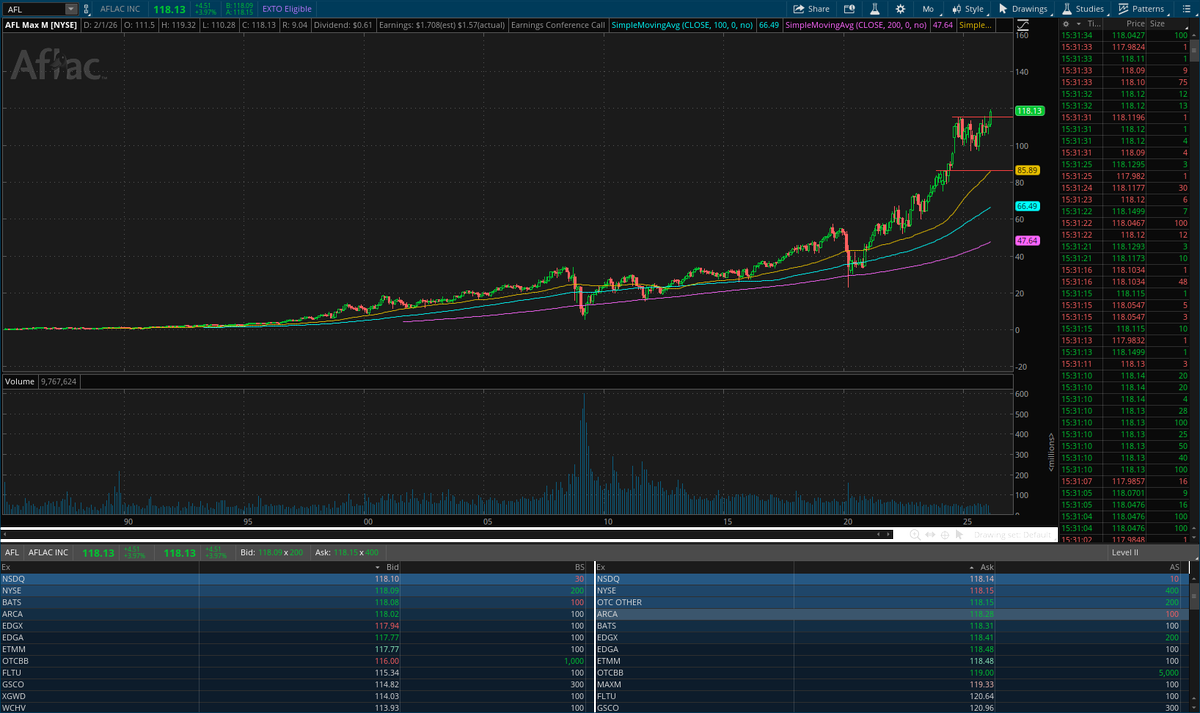Image resolution: width=1200 pixels, height=713 pixels.
Task: Open the AFL symbol dropdown in Level II panel
Action: pyautogui.click(x=12, y=552)
